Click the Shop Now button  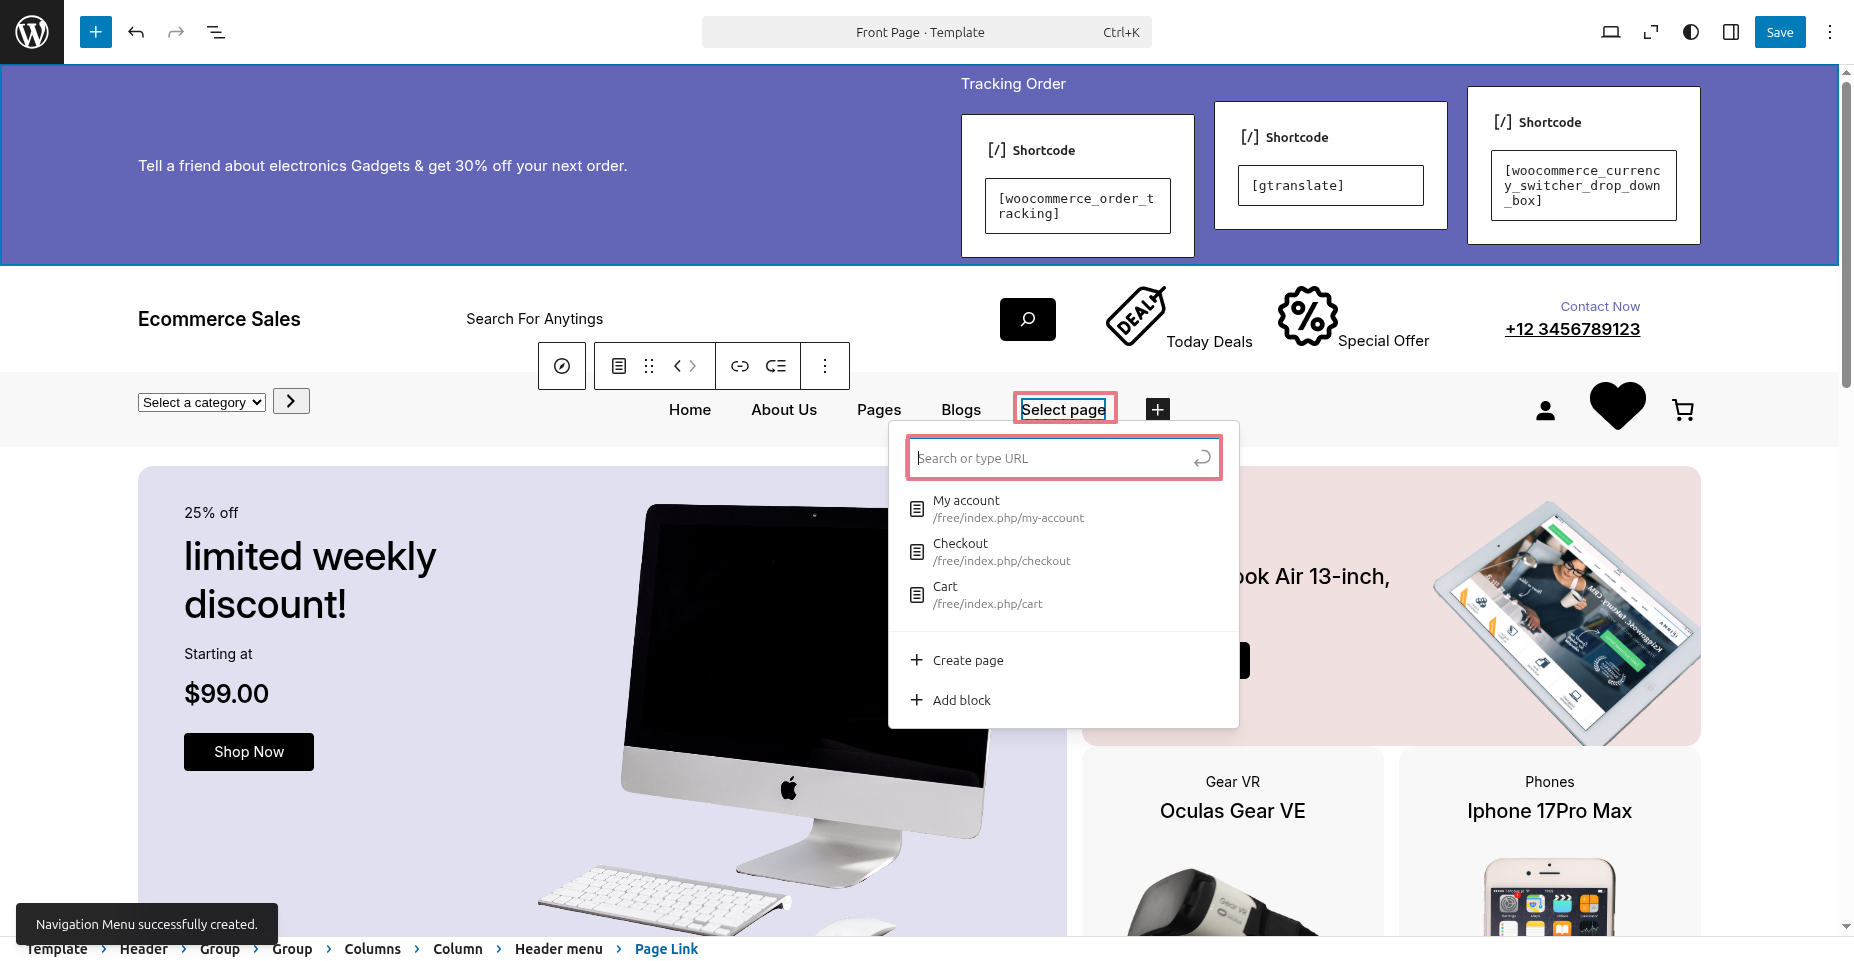tap(249, 752)
